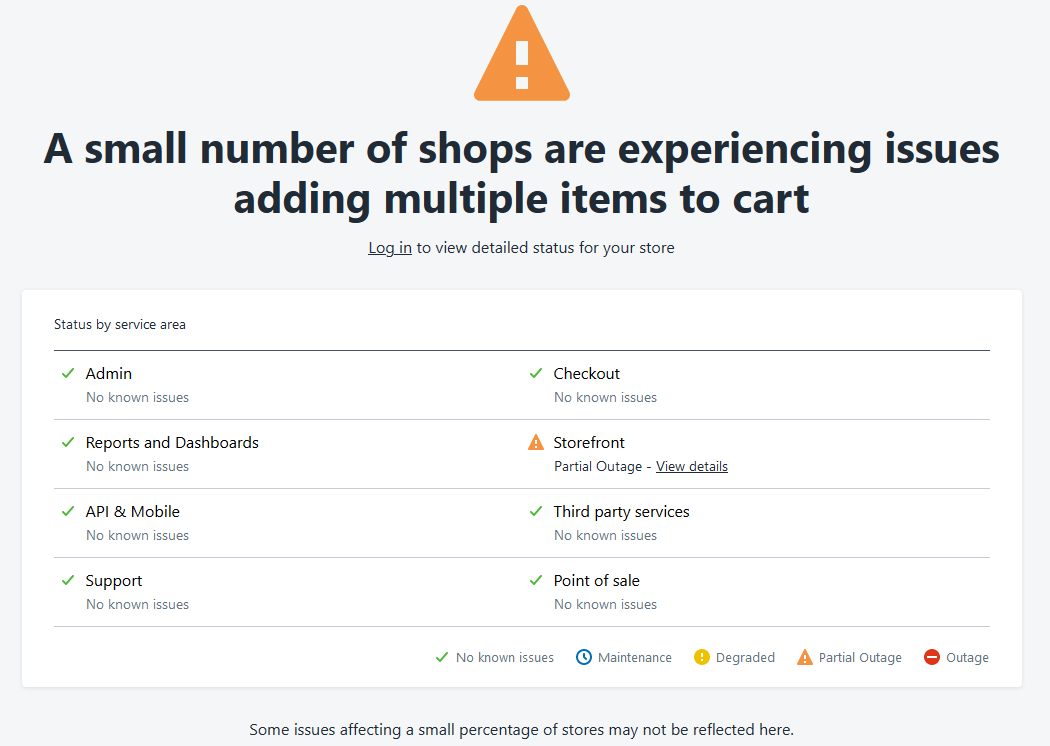Click the green check beside Admin
The height and width of the screenshot is (746, 1050).
click(x=67, y=373)
